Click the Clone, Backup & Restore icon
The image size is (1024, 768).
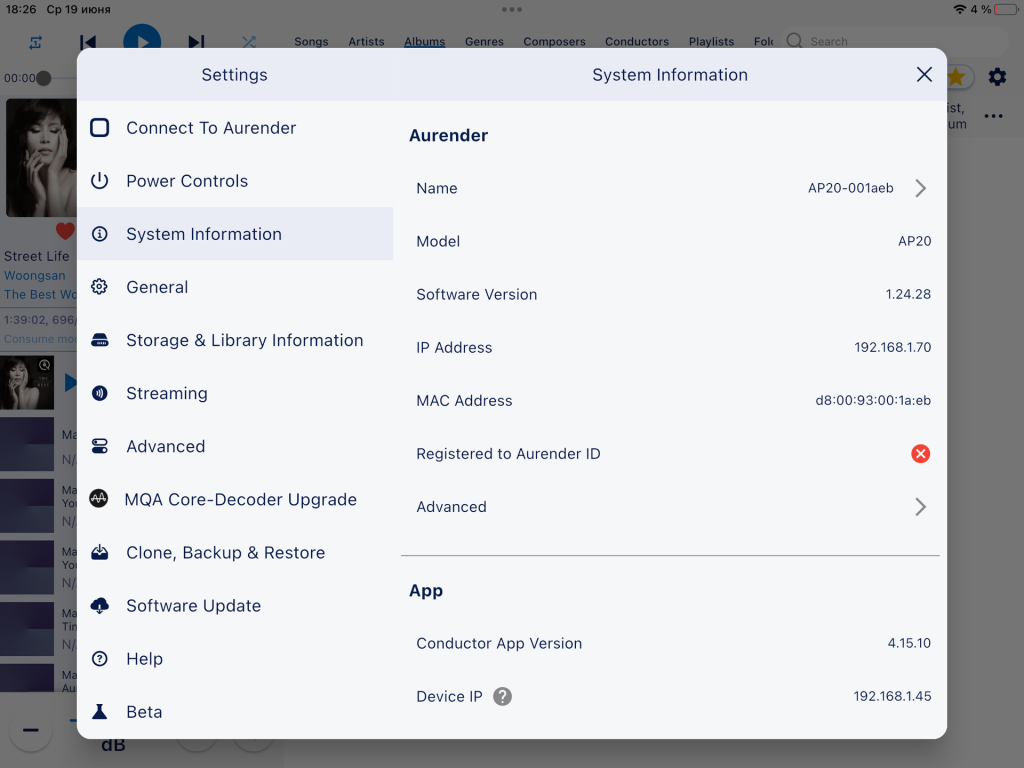99,552
